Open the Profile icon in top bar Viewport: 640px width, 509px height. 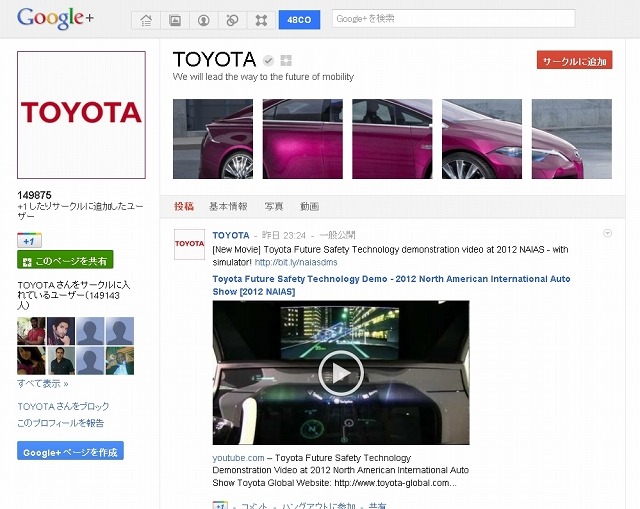[203, 20]
